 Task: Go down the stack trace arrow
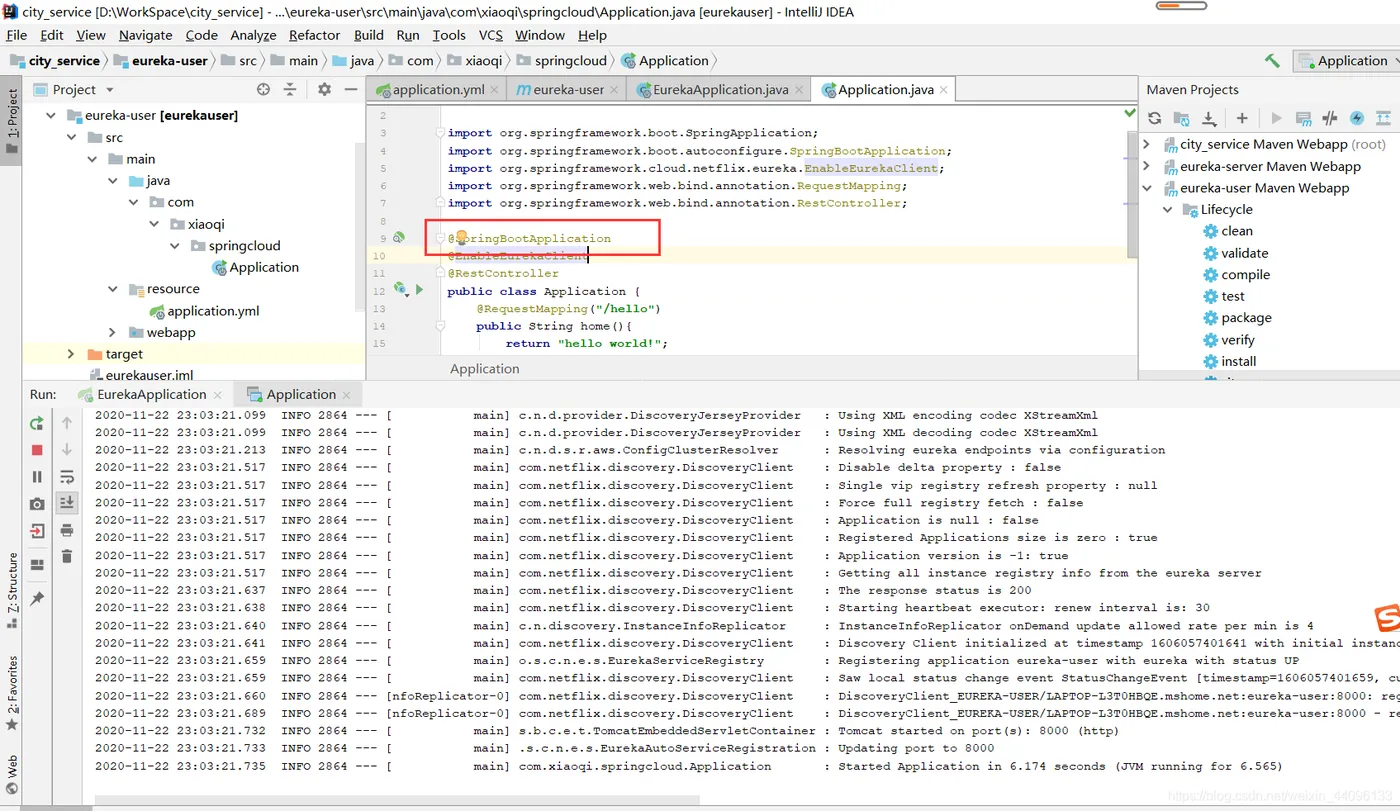pos(67,450)
